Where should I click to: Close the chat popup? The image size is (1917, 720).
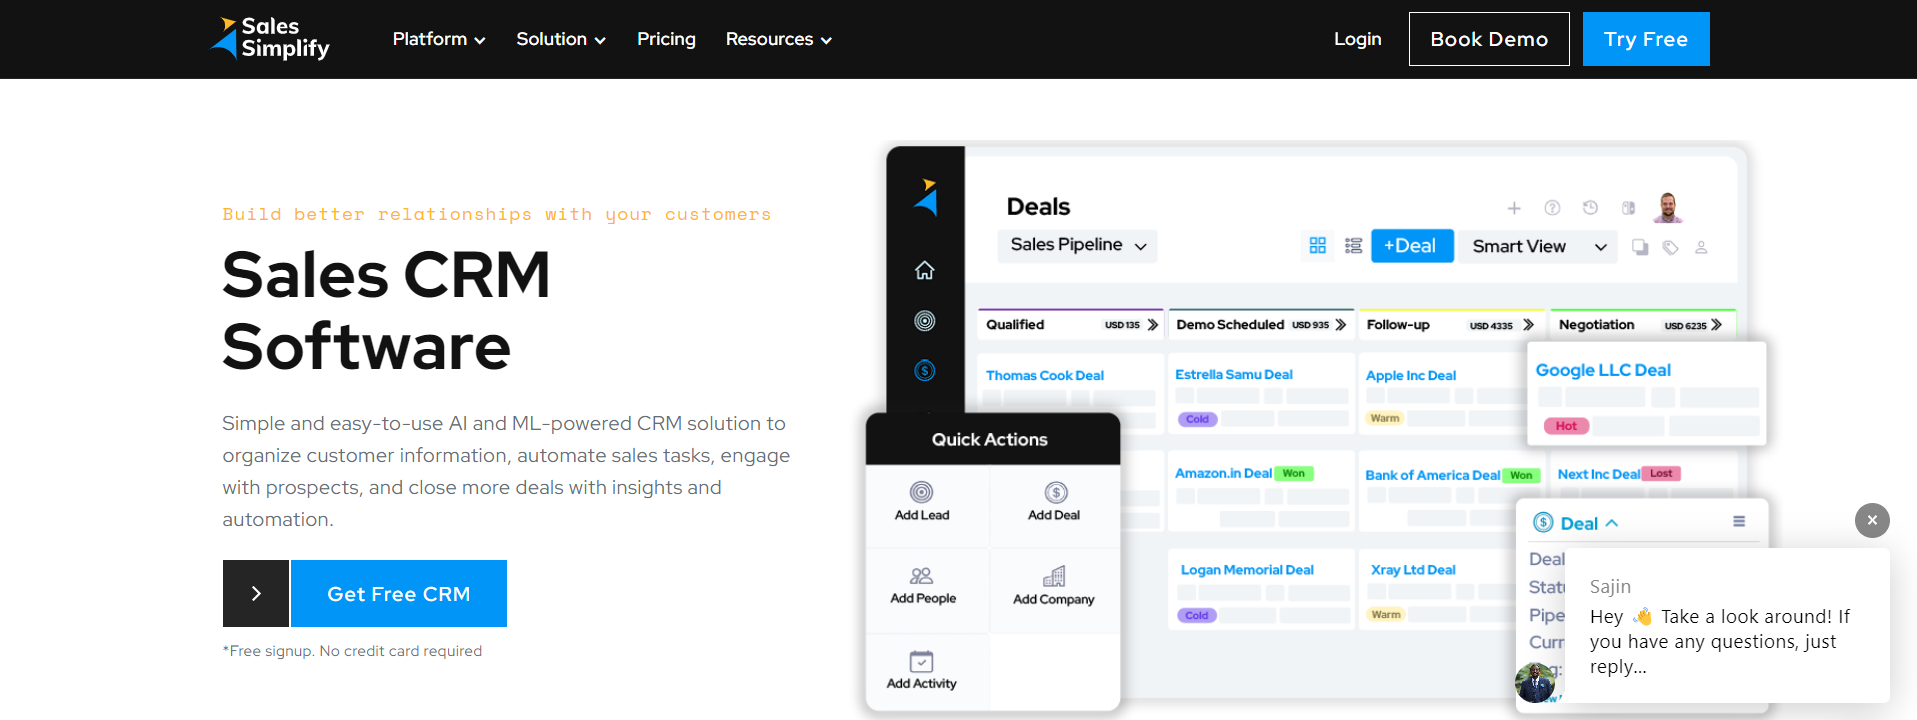(x=1872, y=520)
